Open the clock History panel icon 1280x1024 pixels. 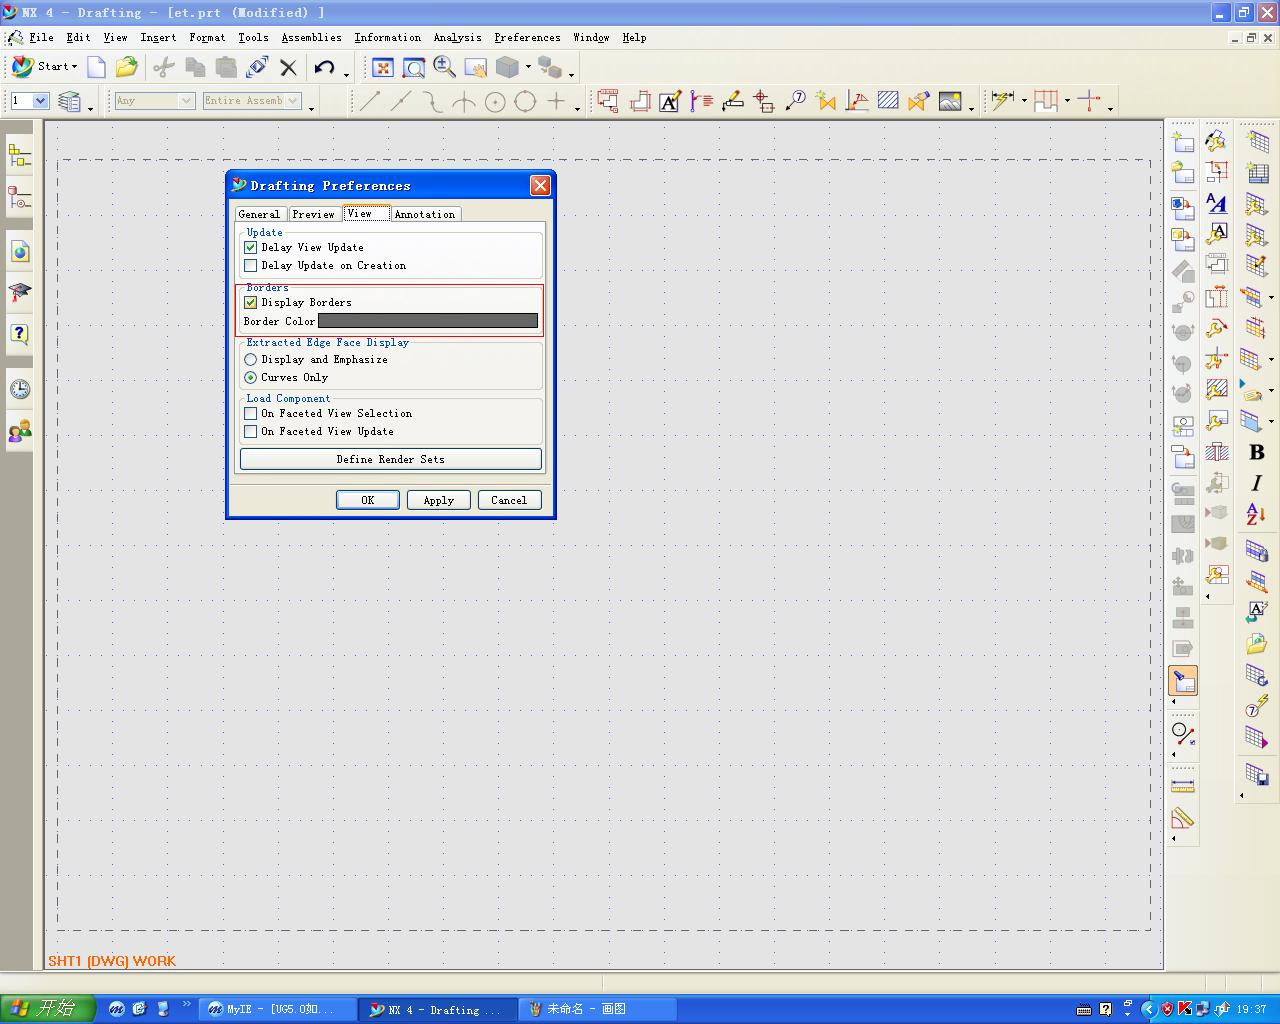(20, 389)
